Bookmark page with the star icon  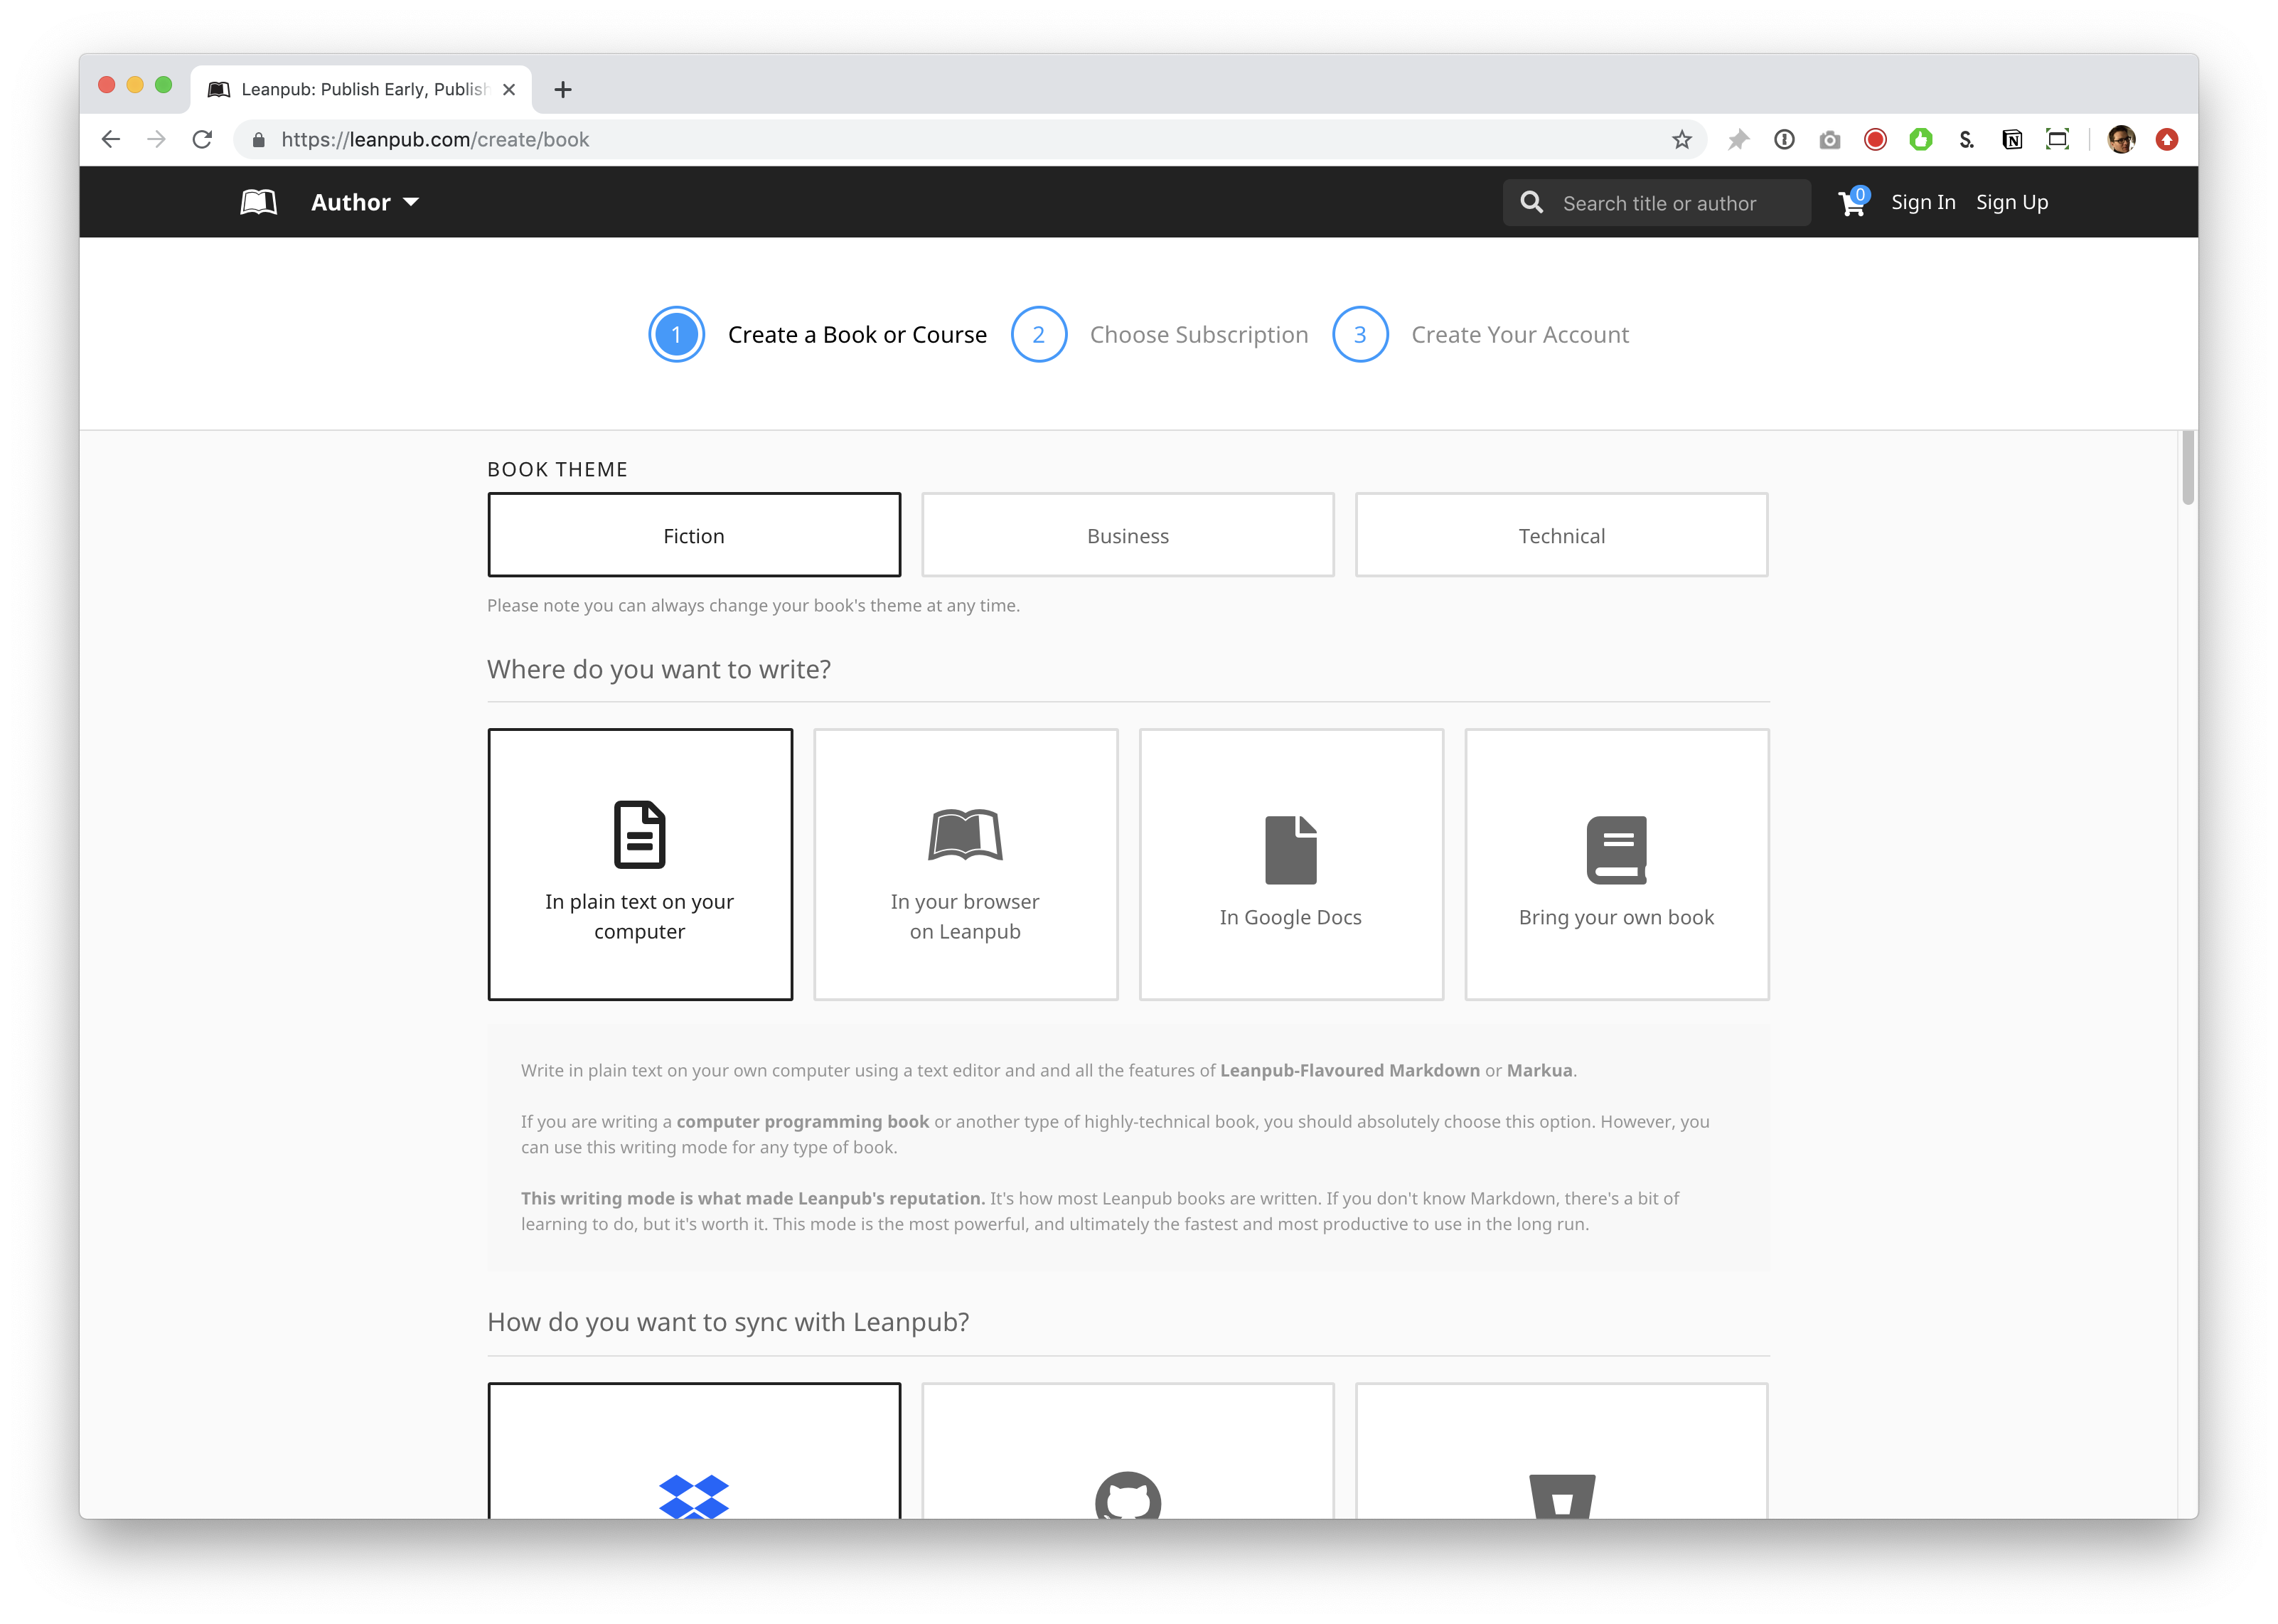[1682, 140]
